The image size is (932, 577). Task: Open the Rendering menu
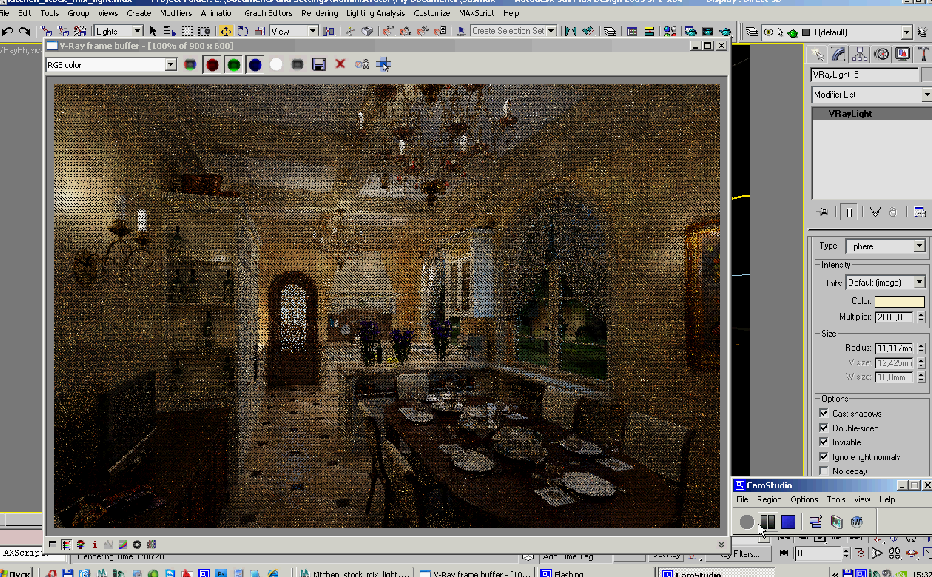click(320, 12)
